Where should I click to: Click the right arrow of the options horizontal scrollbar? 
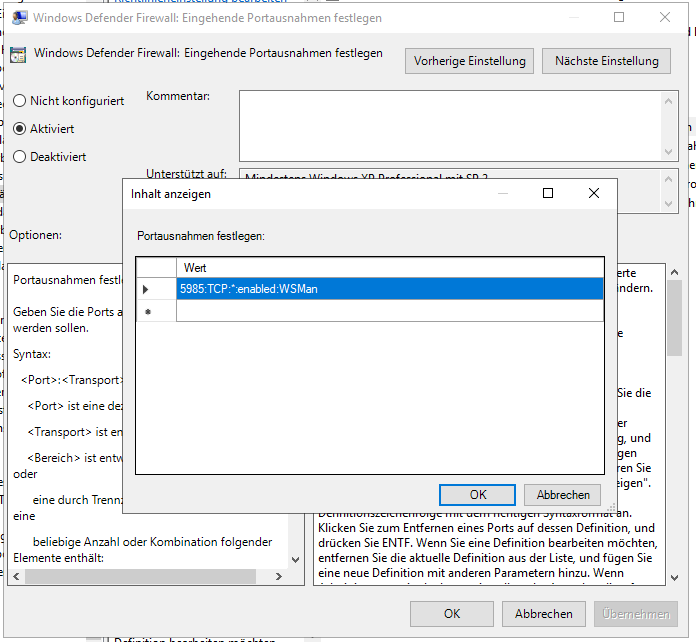tap(279, 576)
